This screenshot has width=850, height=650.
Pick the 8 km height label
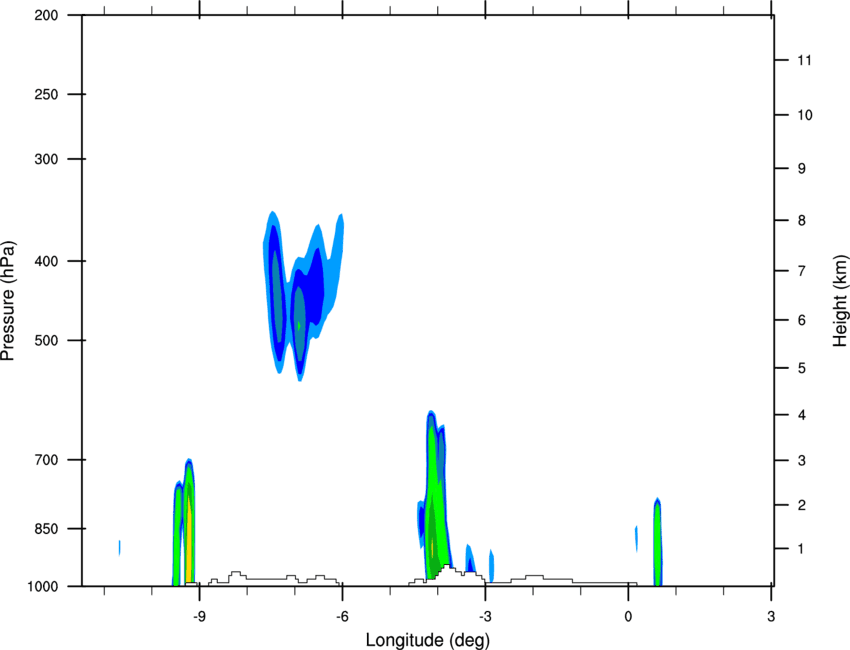coord(802,221)
